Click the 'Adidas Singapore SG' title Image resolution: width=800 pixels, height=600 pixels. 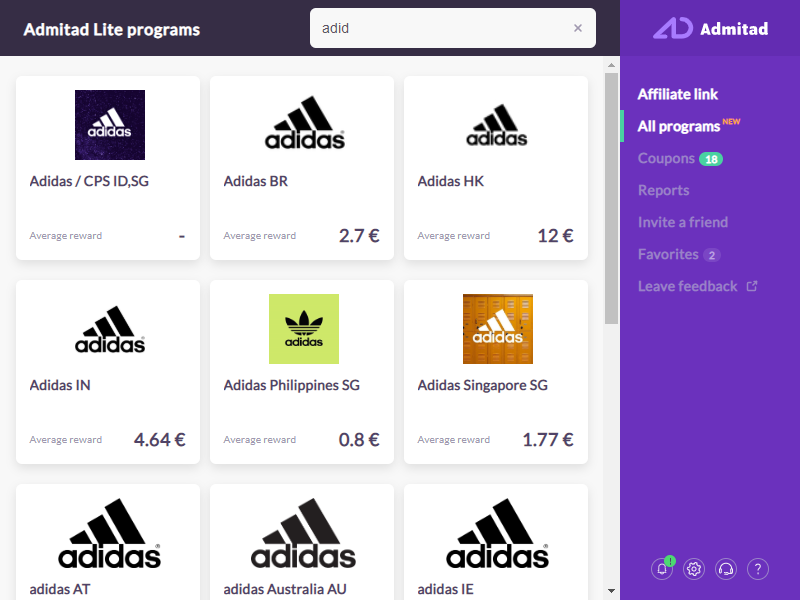[483, 385]
